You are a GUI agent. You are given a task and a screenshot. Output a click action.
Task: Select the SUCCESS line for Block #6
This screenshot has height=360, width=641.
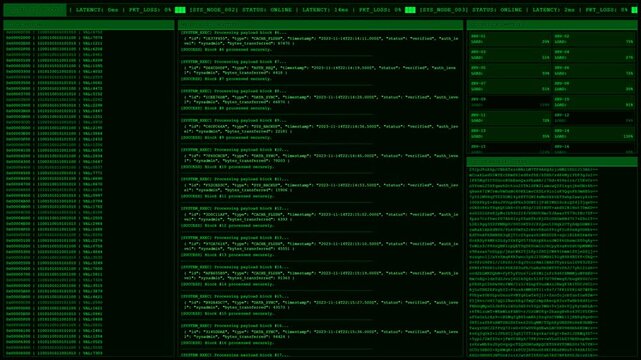point(226,50)
